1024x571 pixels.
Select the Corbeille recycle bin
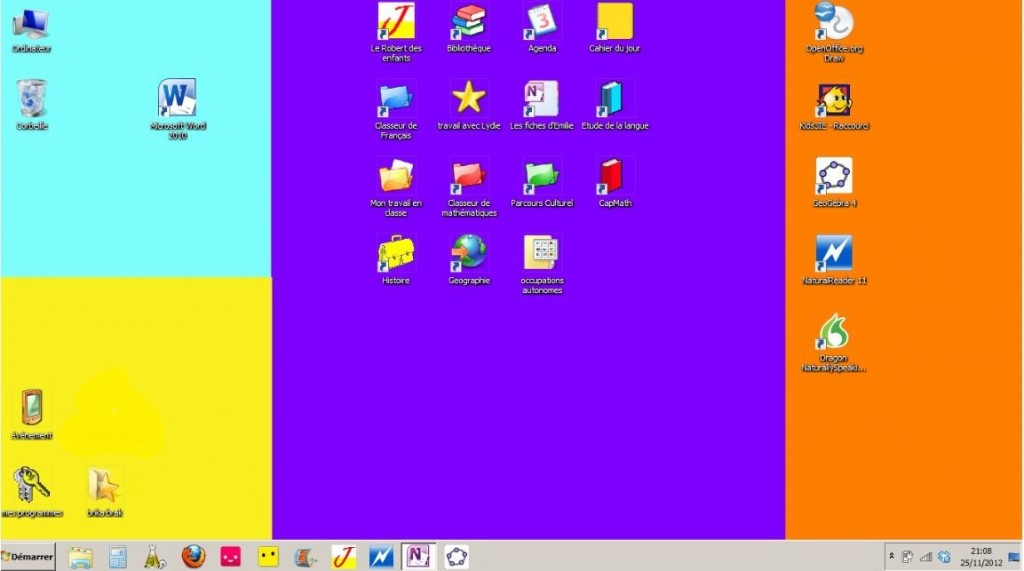(32, 99)
